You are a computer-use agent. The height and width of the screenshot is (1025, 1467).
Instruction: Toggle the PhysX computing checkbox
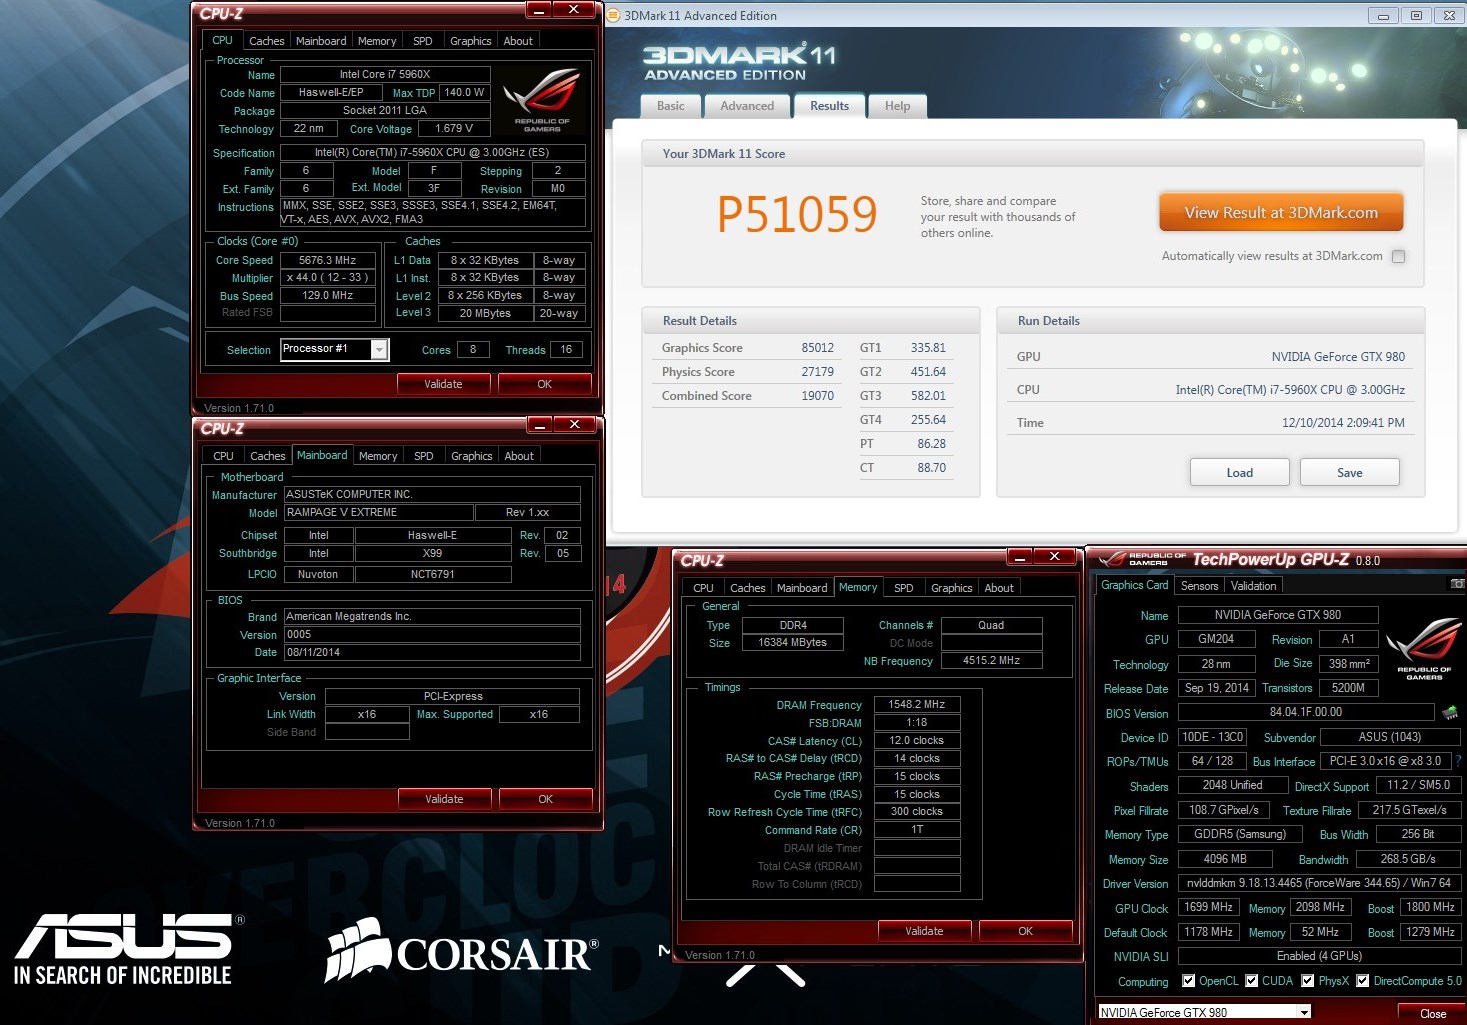1308,981
